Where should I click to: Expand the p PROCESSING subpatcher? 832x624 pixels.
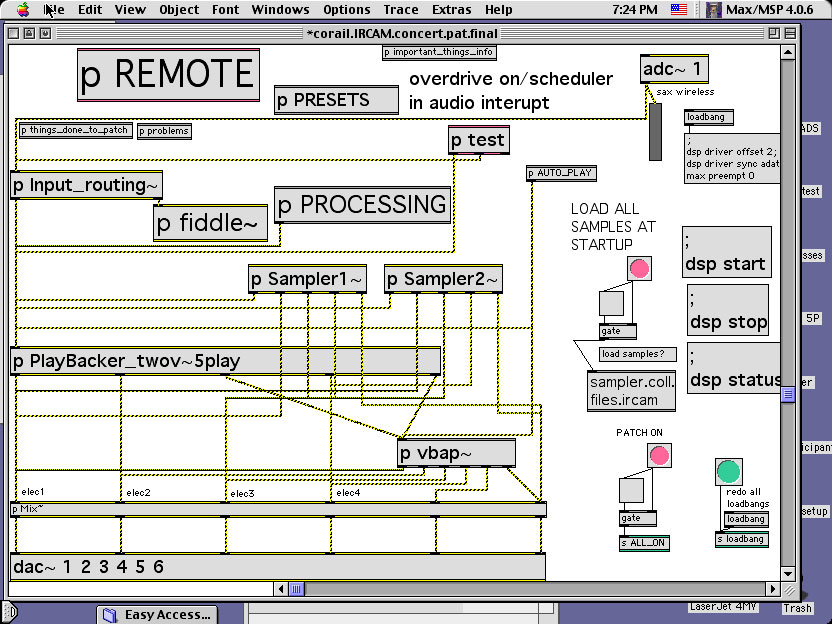pos(362,205)
